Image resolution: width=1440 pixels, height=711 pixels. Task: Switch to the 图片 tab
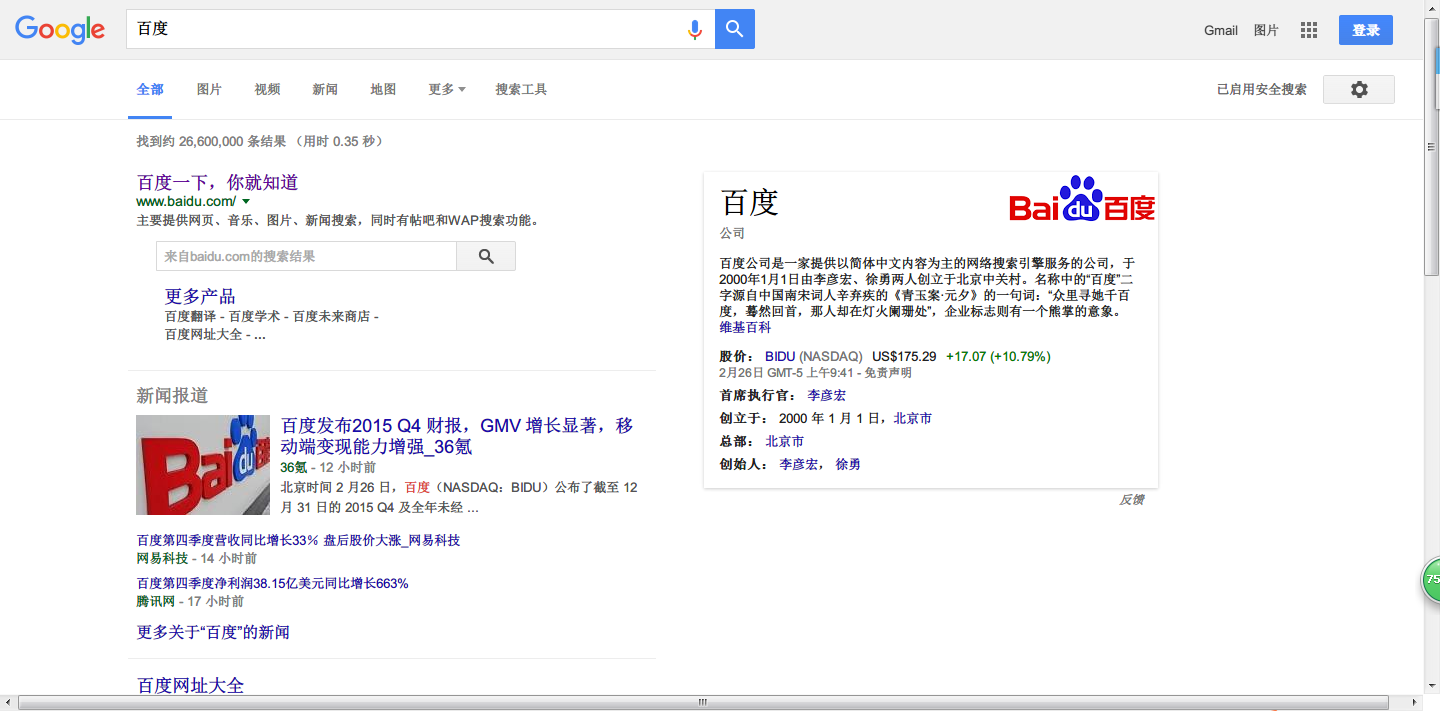[209, 89]
